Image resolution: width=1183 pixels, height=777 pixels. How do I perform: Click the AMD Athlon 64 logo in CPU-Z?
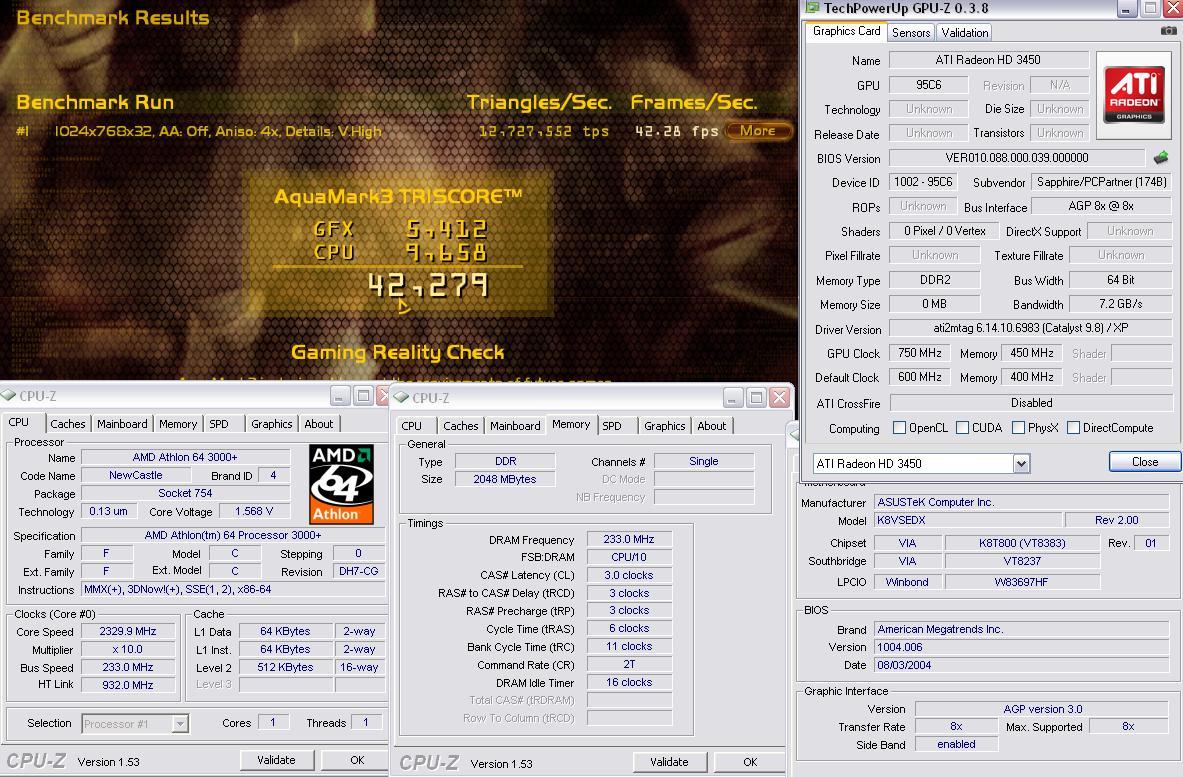(x=342, y=484)
